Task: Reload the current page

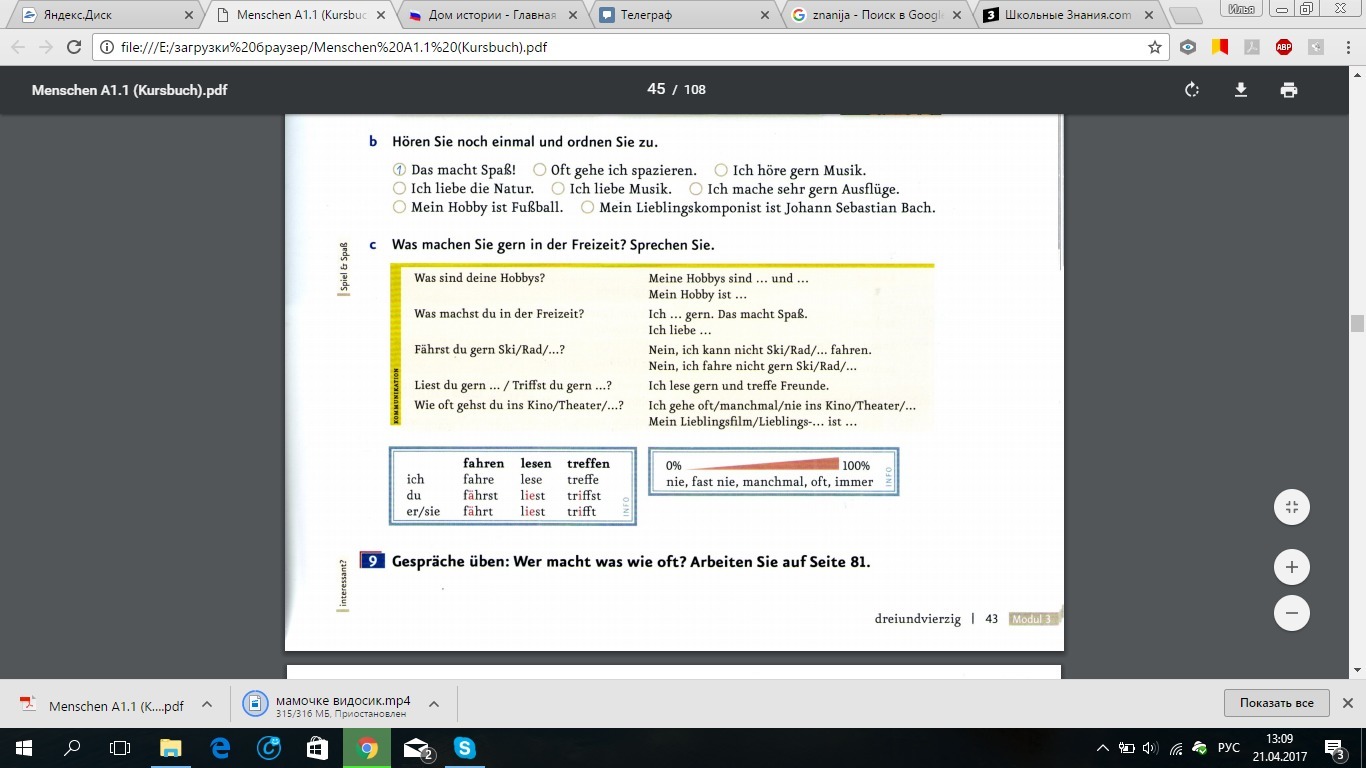Action: click(x=74, y=47)
